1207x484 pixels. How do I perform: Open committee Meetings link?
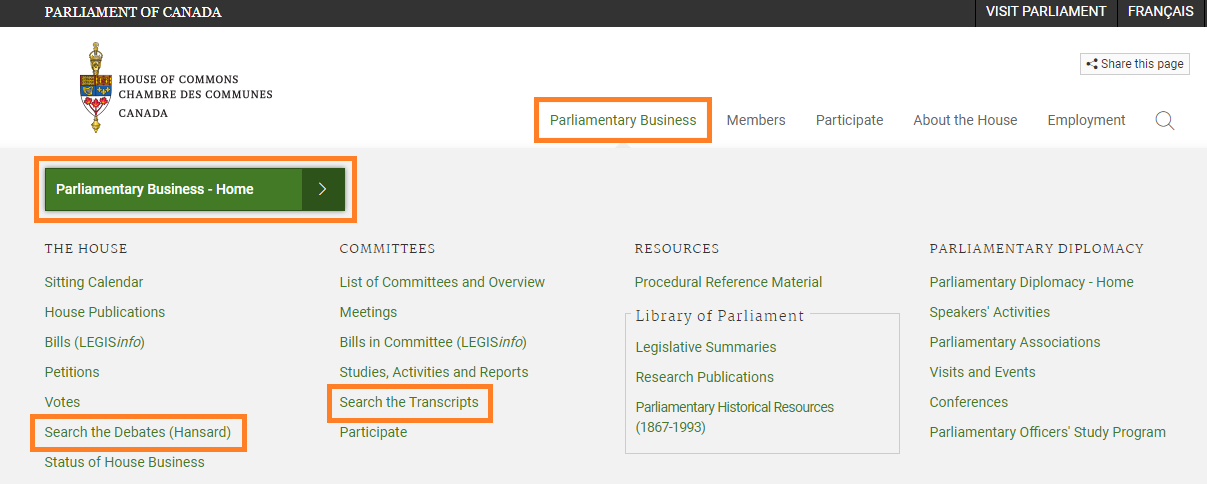pyautogui.click(x=368, y=312)
